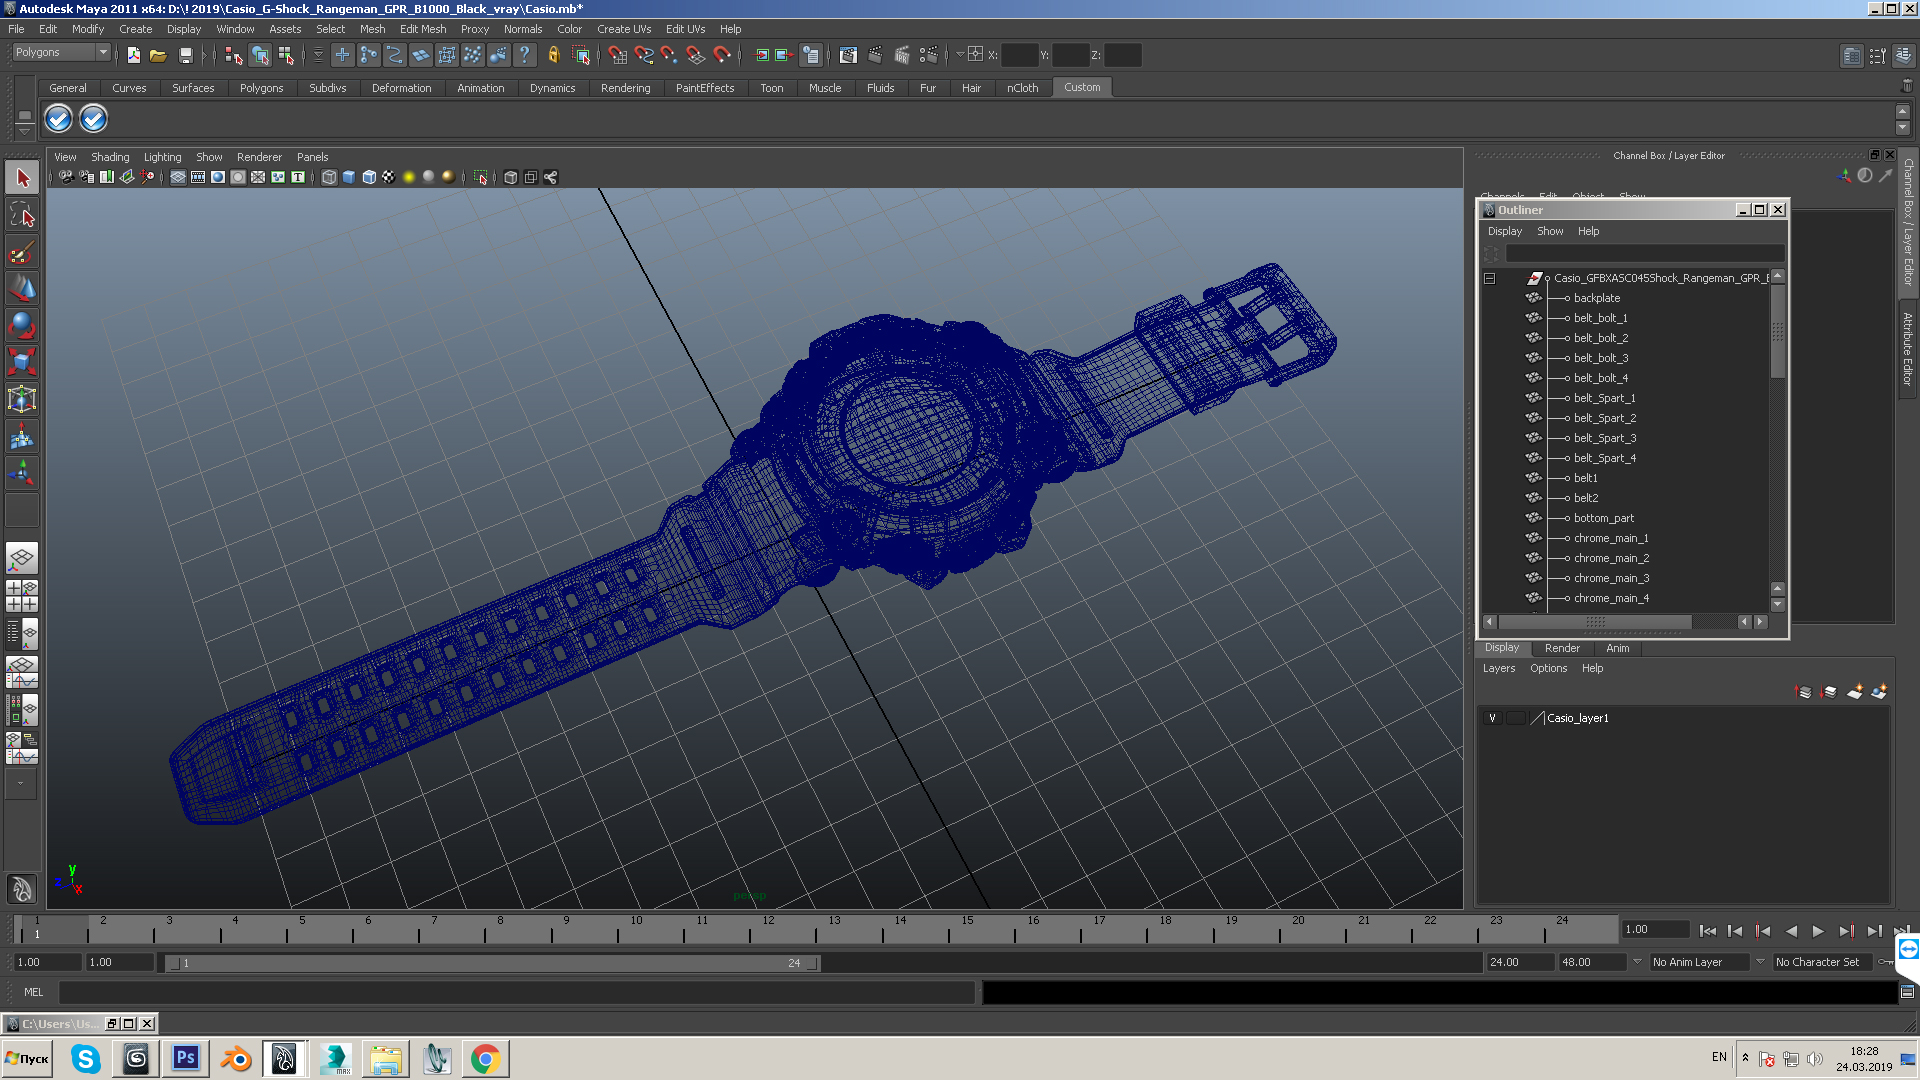Viewport: 1920px width, 1080px height.
Task: Switch to the Polygons shelf tab
Action: pos(261,88)
